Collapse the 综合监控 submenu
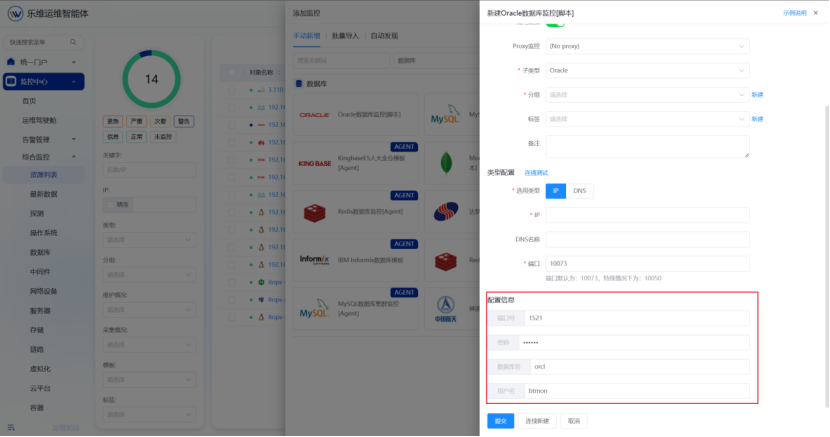830x437 pixels. [x=74, y=157]
